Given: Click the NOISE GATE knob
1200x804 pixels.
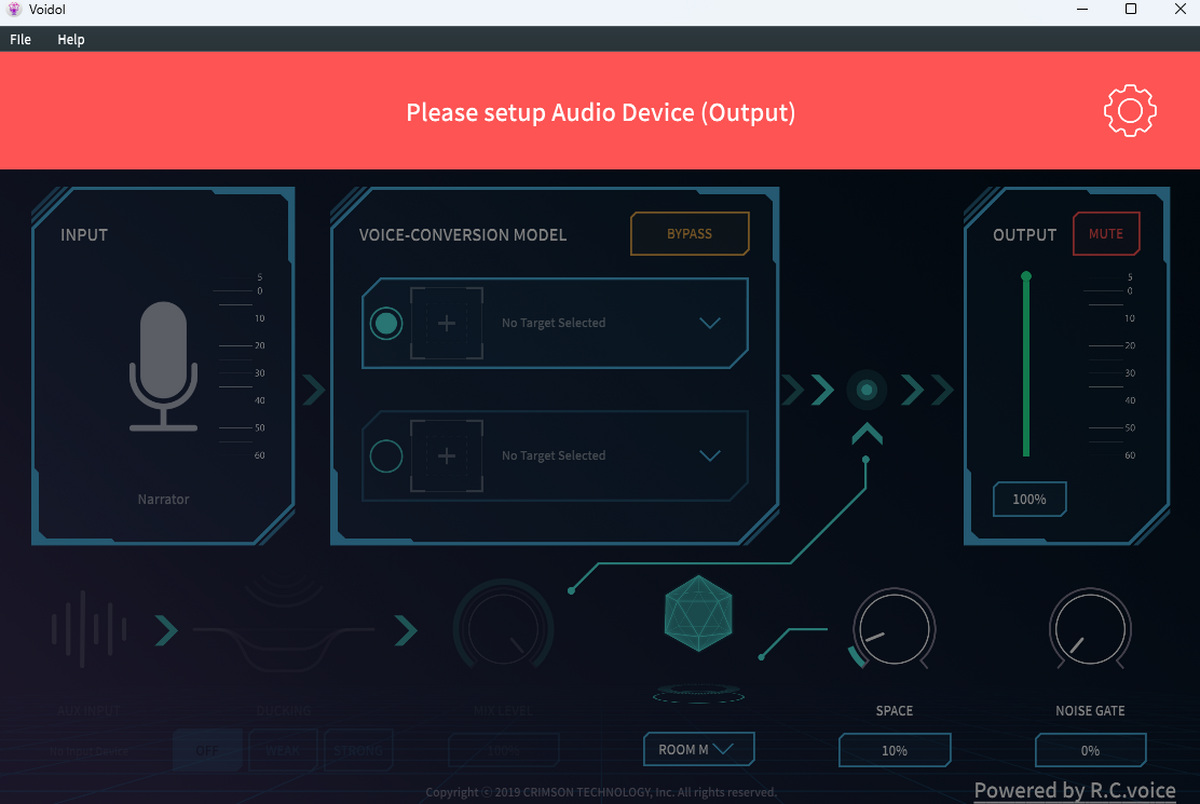Looking at the screenshot, I should (1090, 630).
